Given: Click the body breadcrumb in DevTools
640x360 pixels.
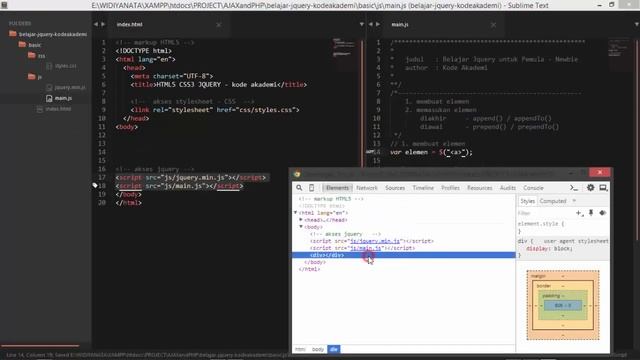Looking at the screenshot, I should coord(318,349).
